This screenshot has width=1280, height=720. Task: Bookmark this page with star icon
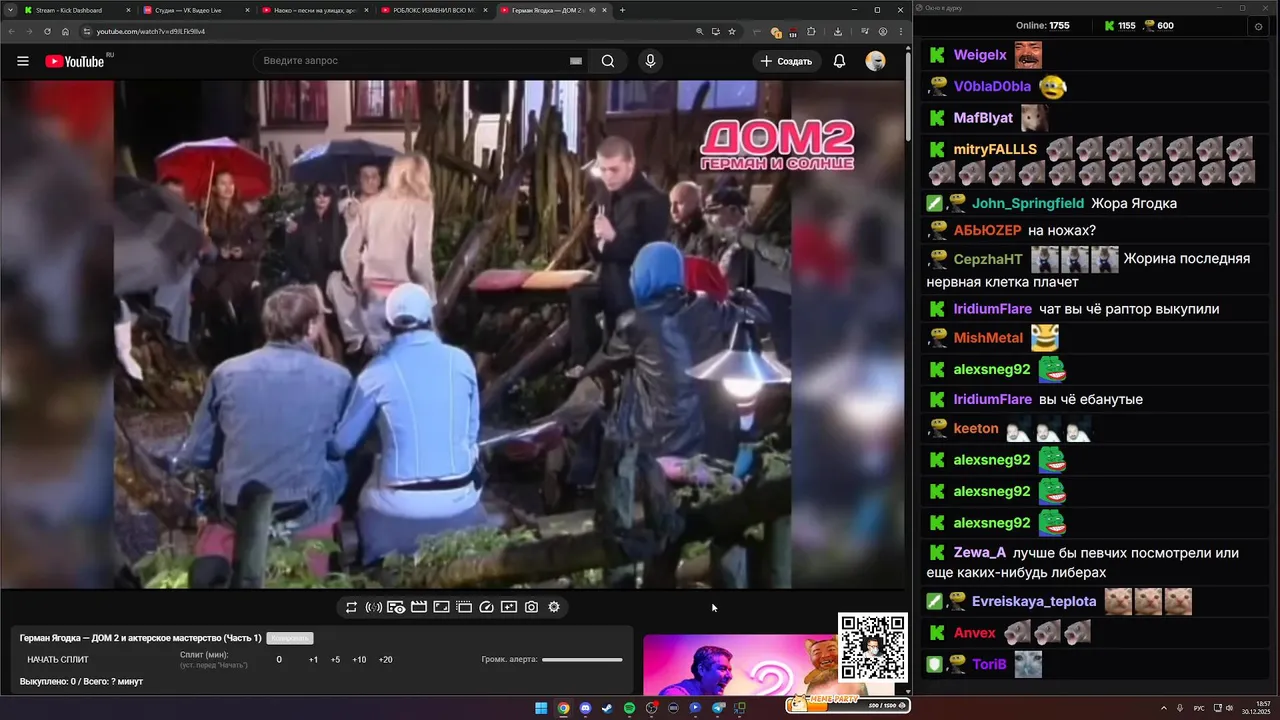tap(731, 31)
